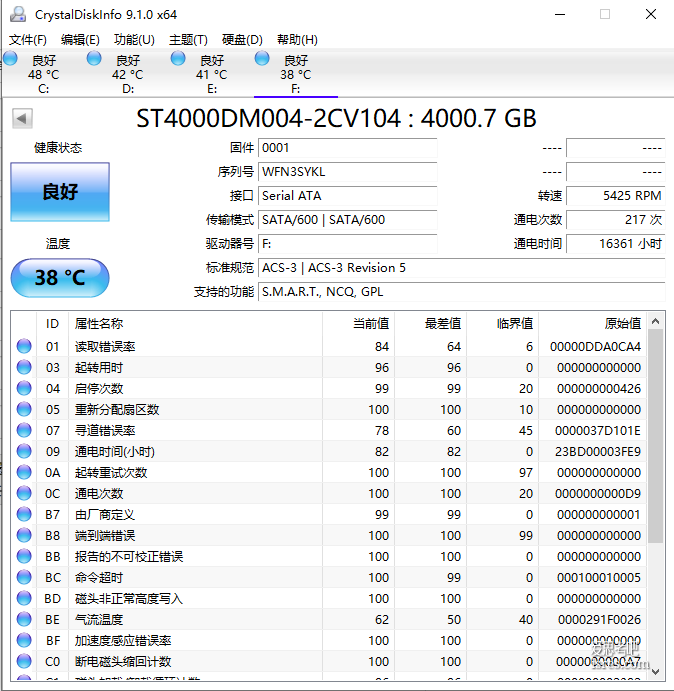Click the status icon of row B8 端到端错误

pos(24,535)
